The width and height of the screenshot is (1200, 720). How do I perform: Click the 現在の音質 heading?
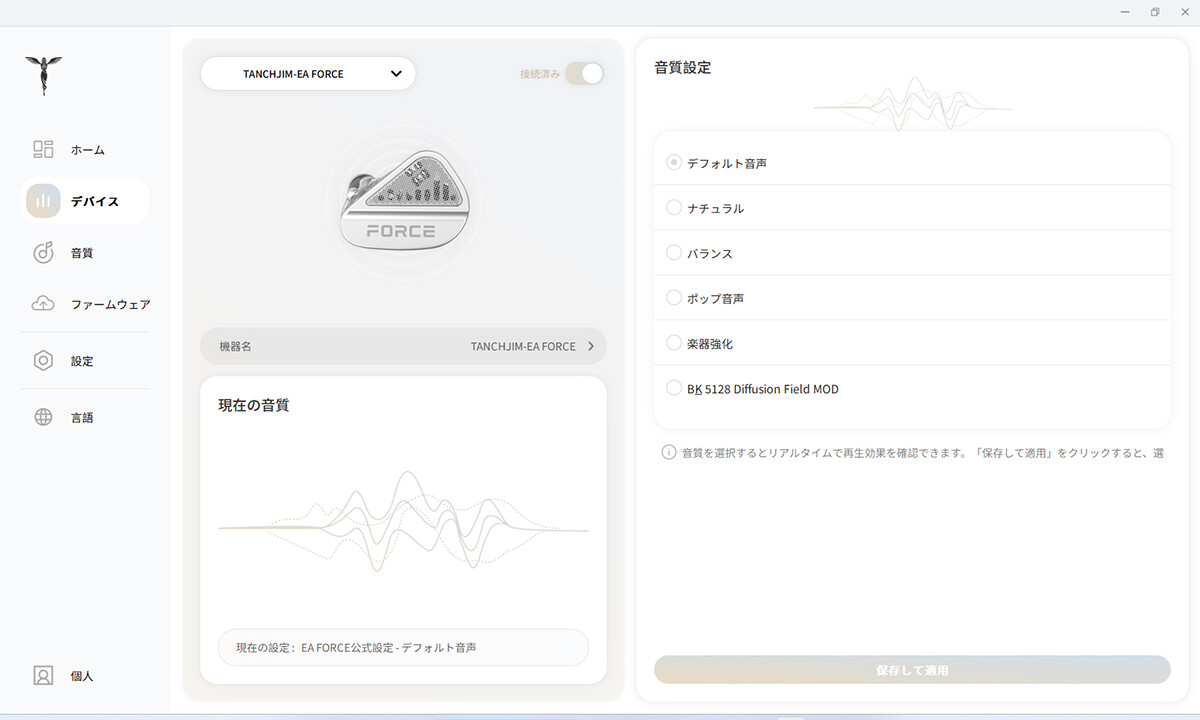pyautogui.click(x=254, y=405)
